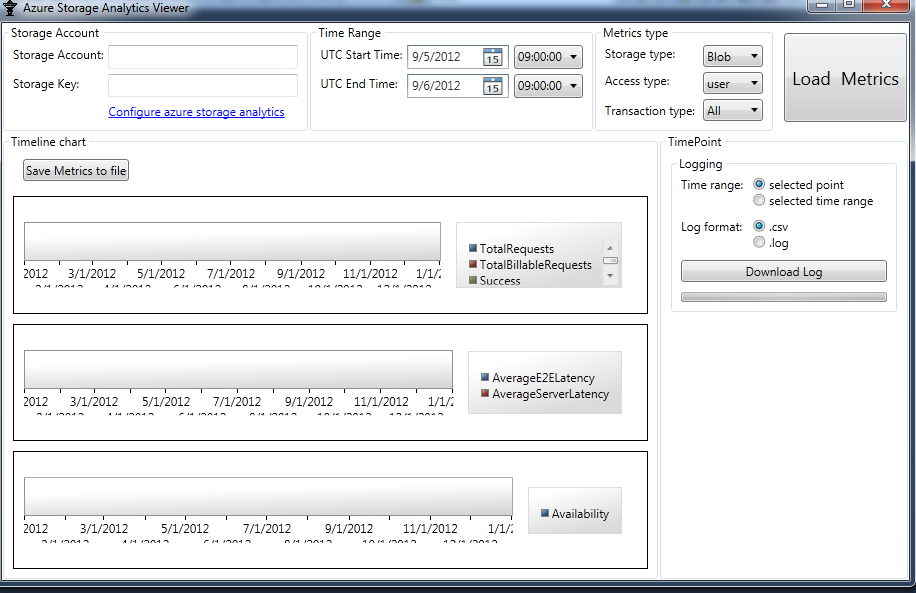Click the legend scrollbar up arrow
Screen dimensions: 916x593
[610, 248]
